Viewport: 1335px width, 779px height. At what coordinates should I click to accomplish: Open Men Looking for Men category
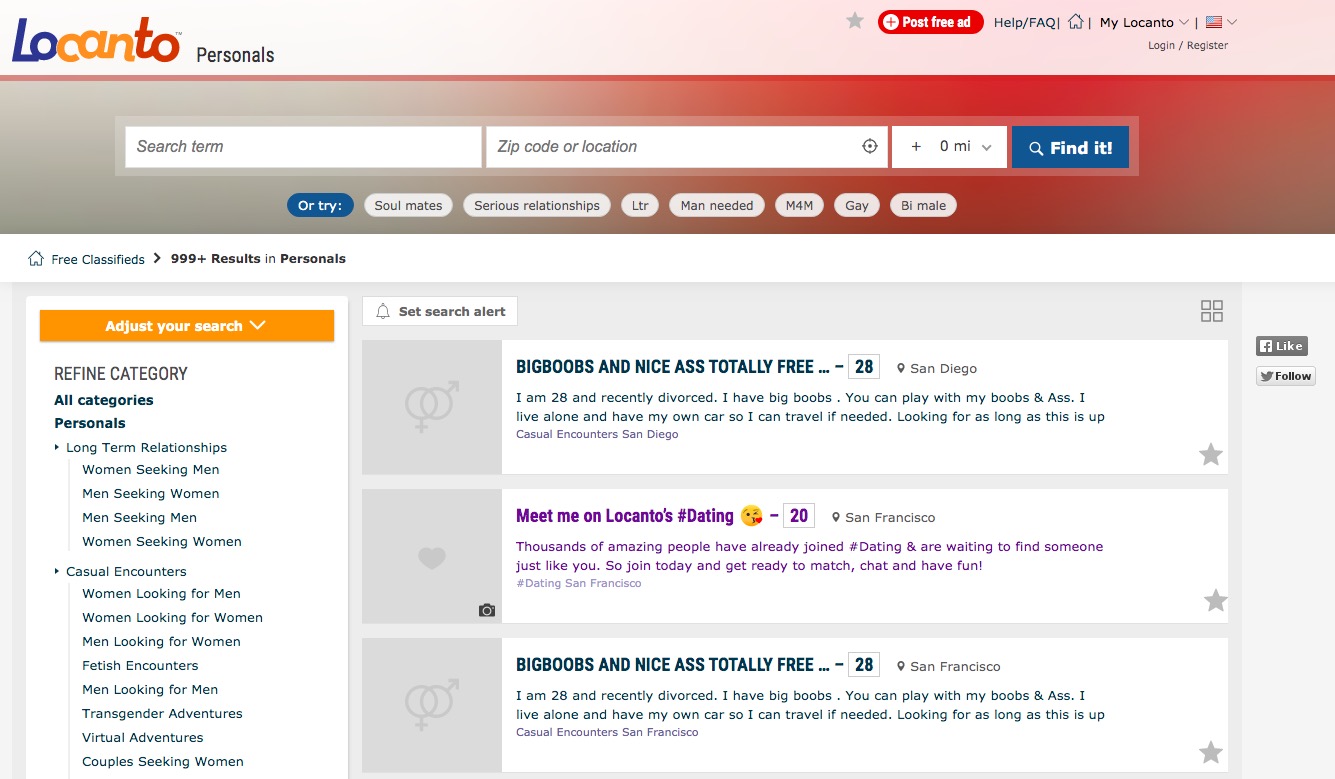(x=150, y=689)
